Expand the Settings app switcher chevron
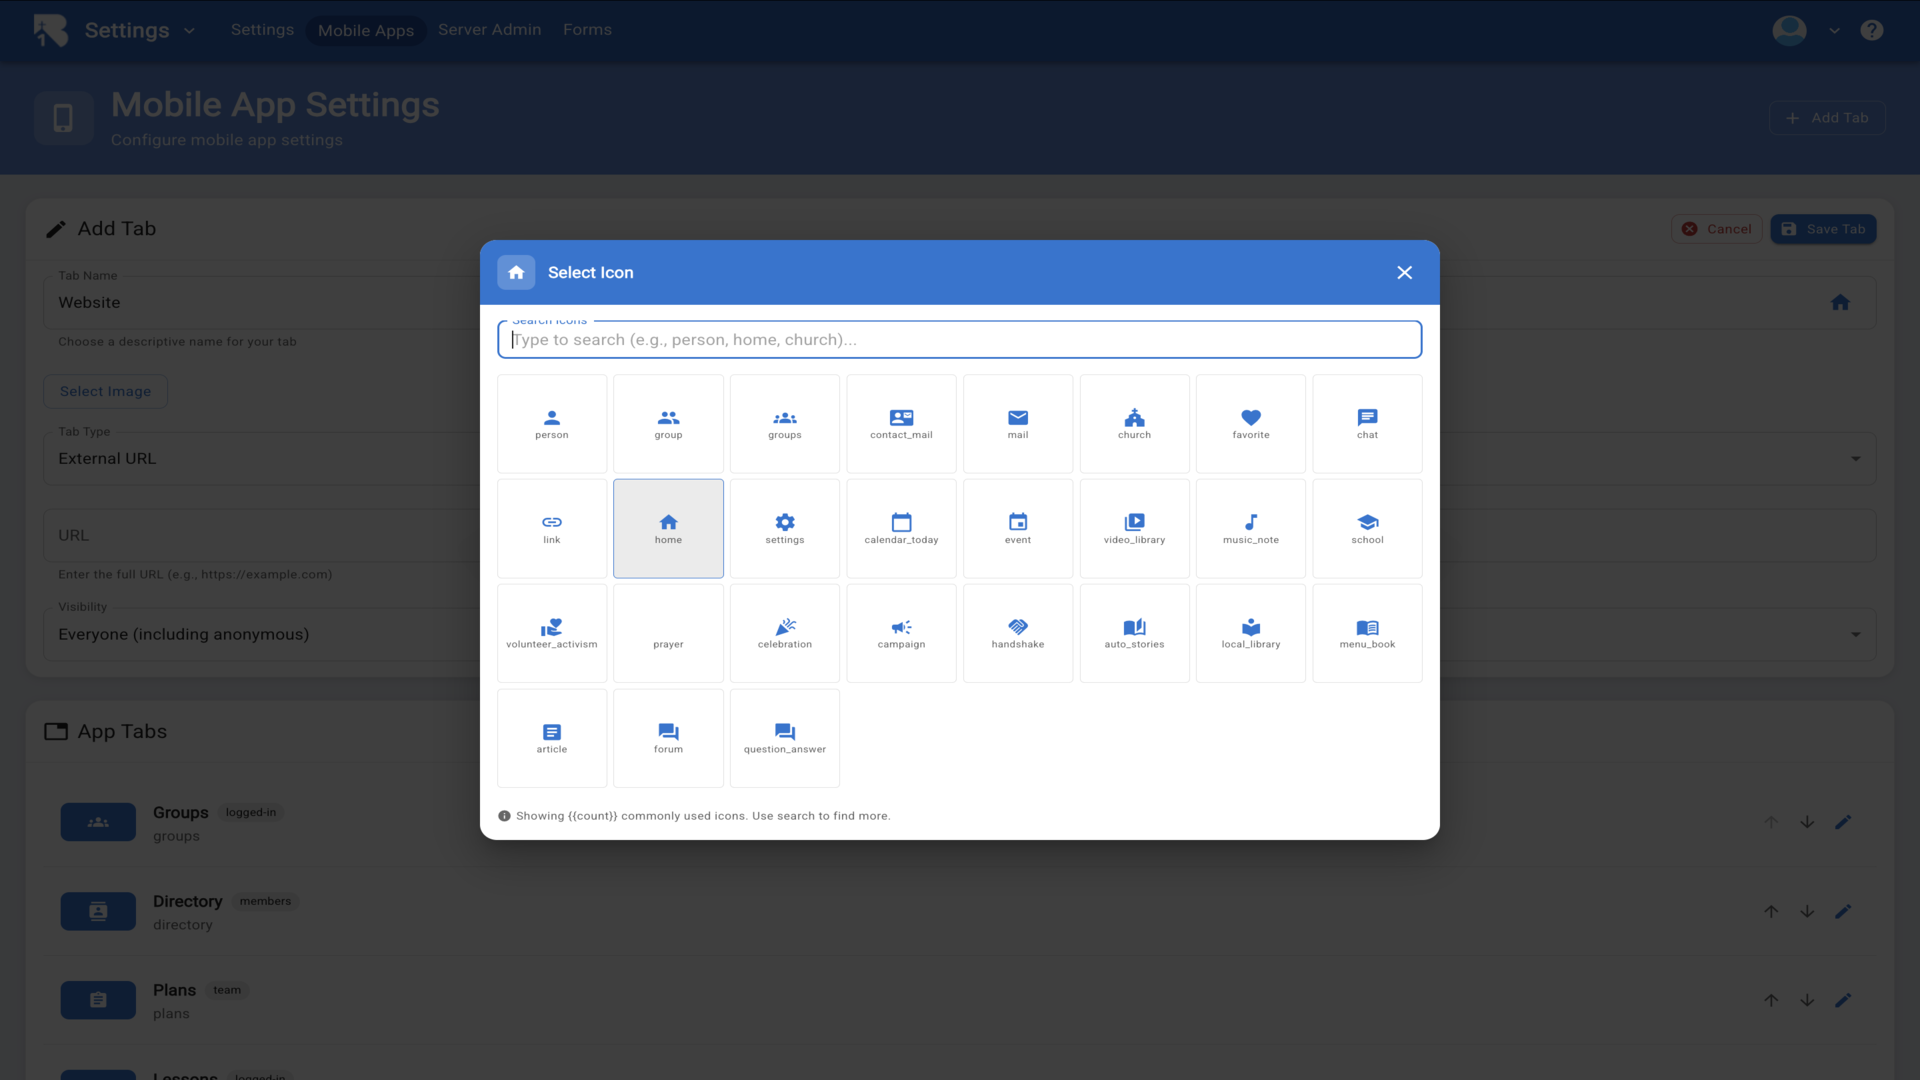Image resolution: width=1920 pixels, height=1080 pixels. pyautogui.click(x=189, y=31)
